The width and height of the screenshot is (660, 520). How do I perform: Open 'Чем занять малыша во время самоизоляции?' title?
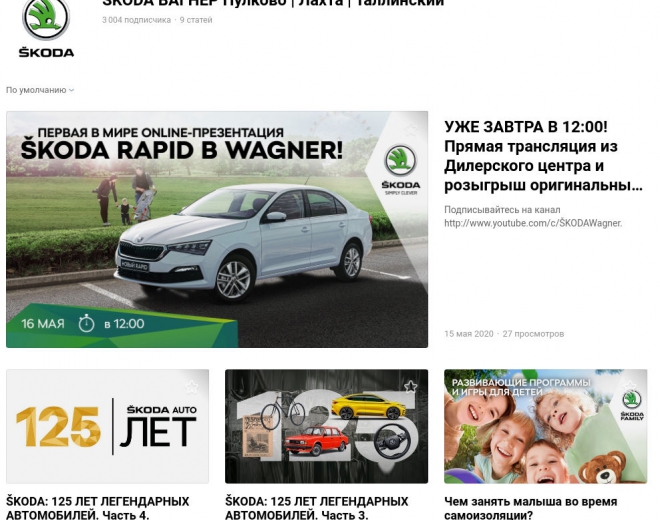click(x=531, y=508)
